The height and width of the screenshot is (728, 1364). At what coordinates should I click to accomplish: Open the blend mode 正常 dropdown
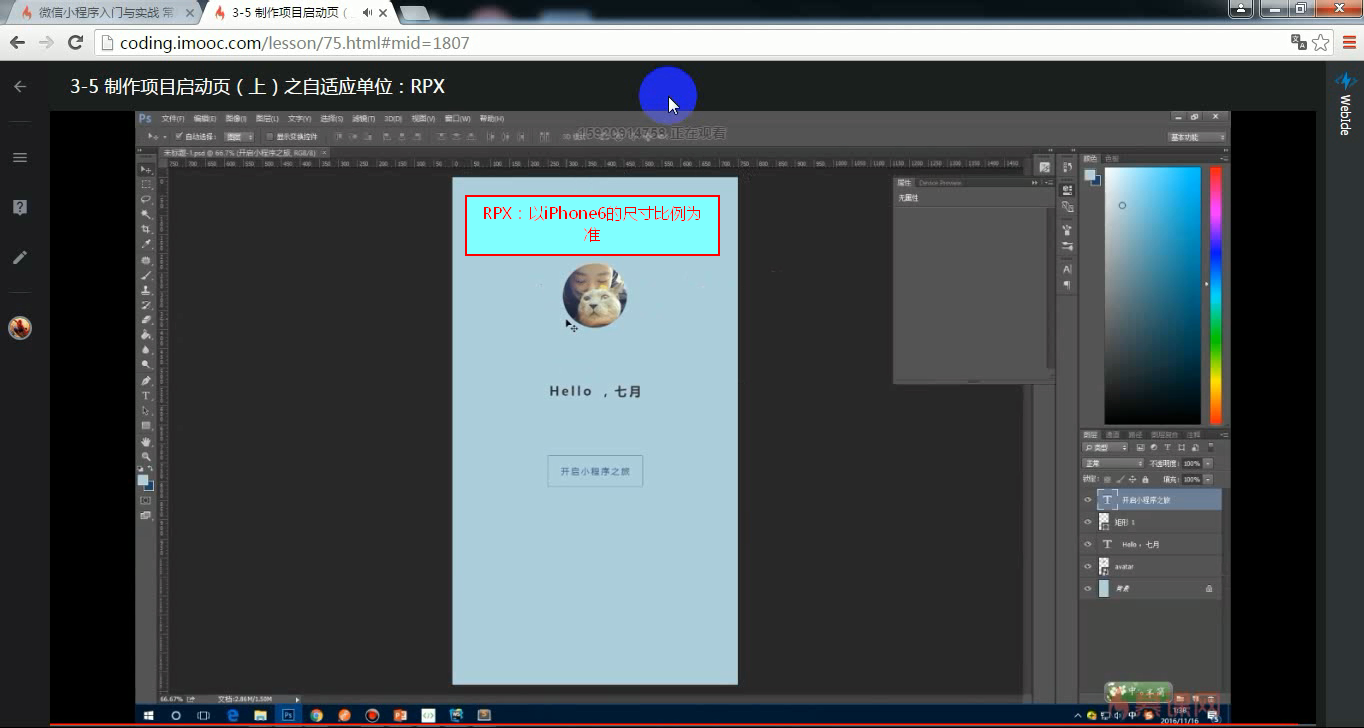(1113, 463)
